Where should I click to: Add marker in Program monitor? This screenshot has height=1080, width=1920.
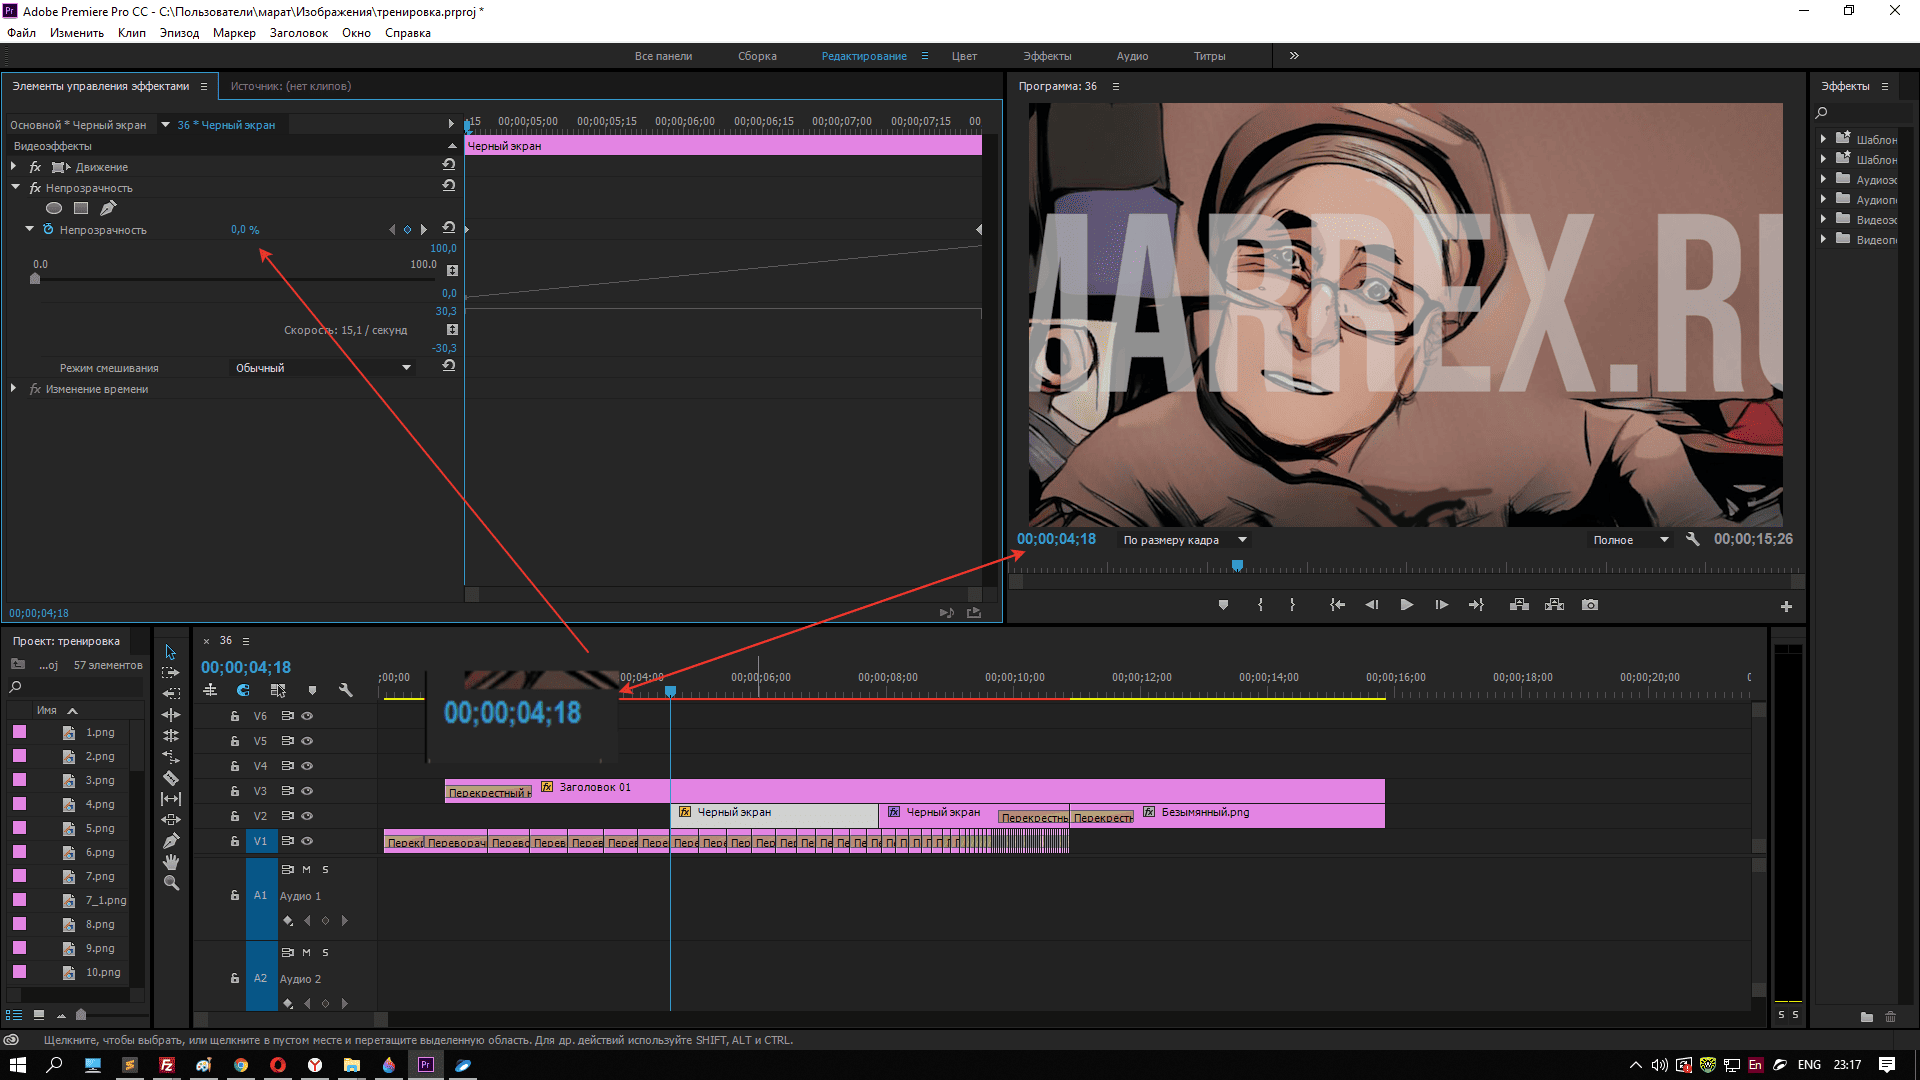click(1223, 605)
